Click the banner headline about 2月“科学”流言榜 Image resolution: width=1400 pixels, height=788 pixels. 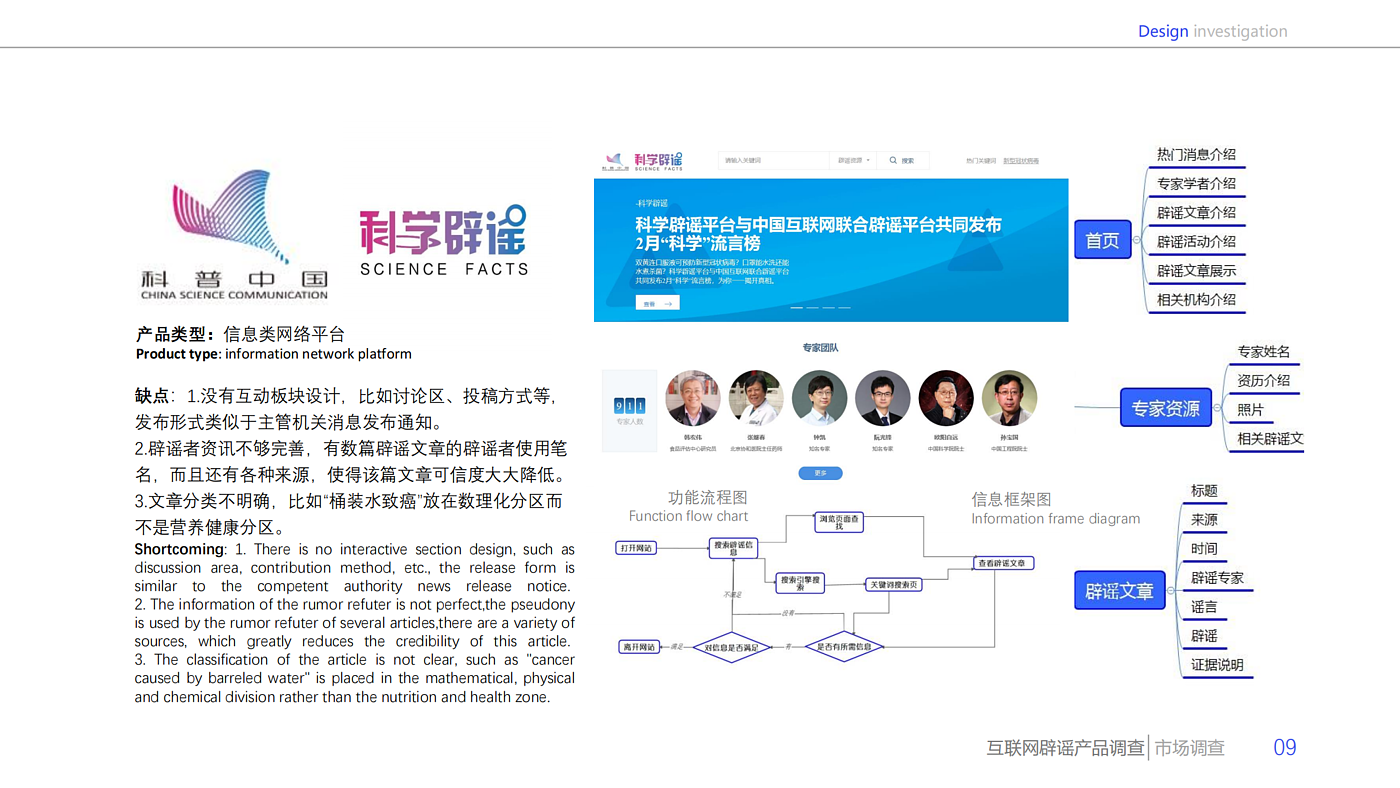click(x=818, y=234)
